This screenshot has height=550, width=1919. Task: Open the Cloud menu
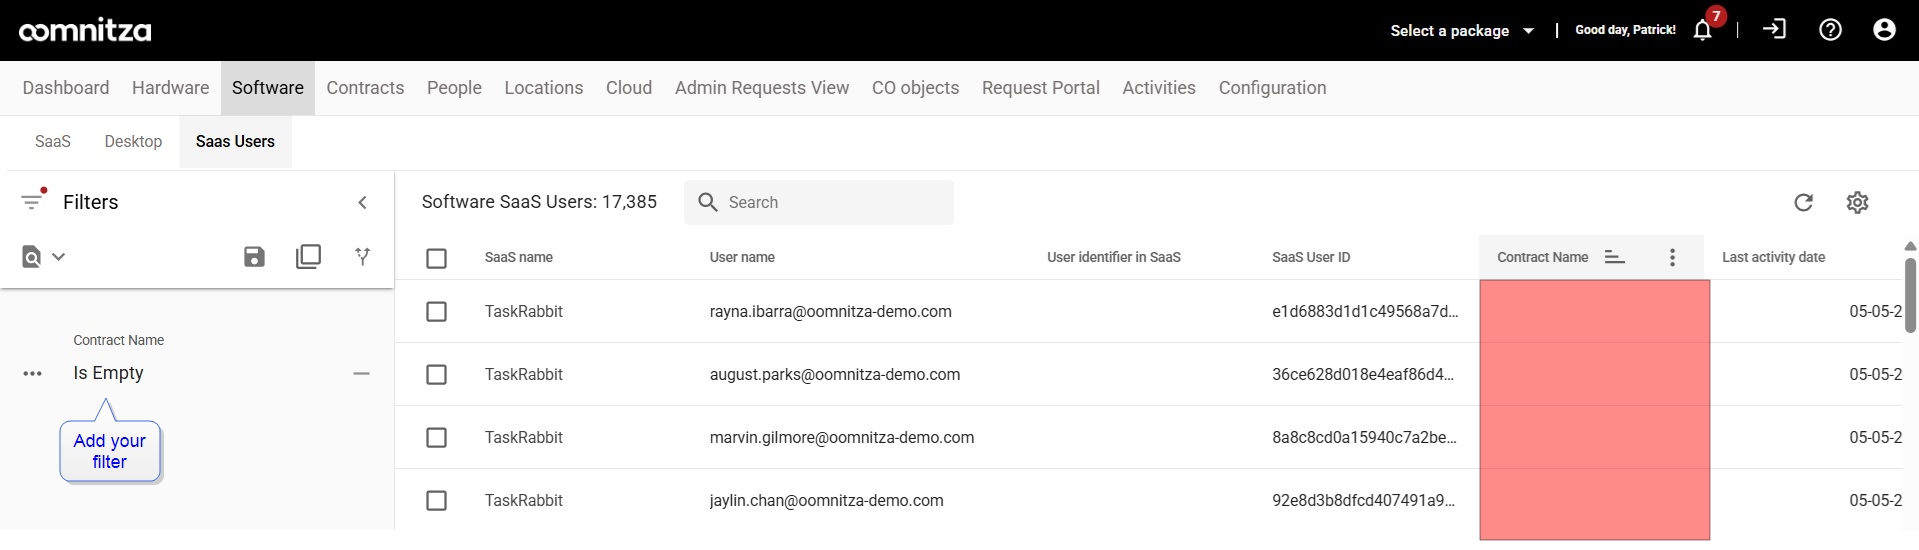629,88
